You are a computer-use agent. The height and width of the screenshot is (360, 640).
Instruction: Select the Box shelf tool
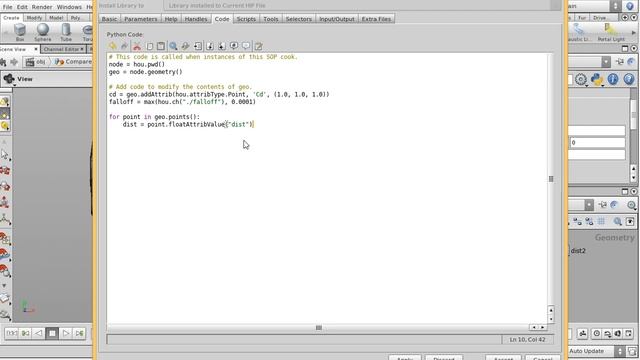pyautogui.click(x=20, y=32)
